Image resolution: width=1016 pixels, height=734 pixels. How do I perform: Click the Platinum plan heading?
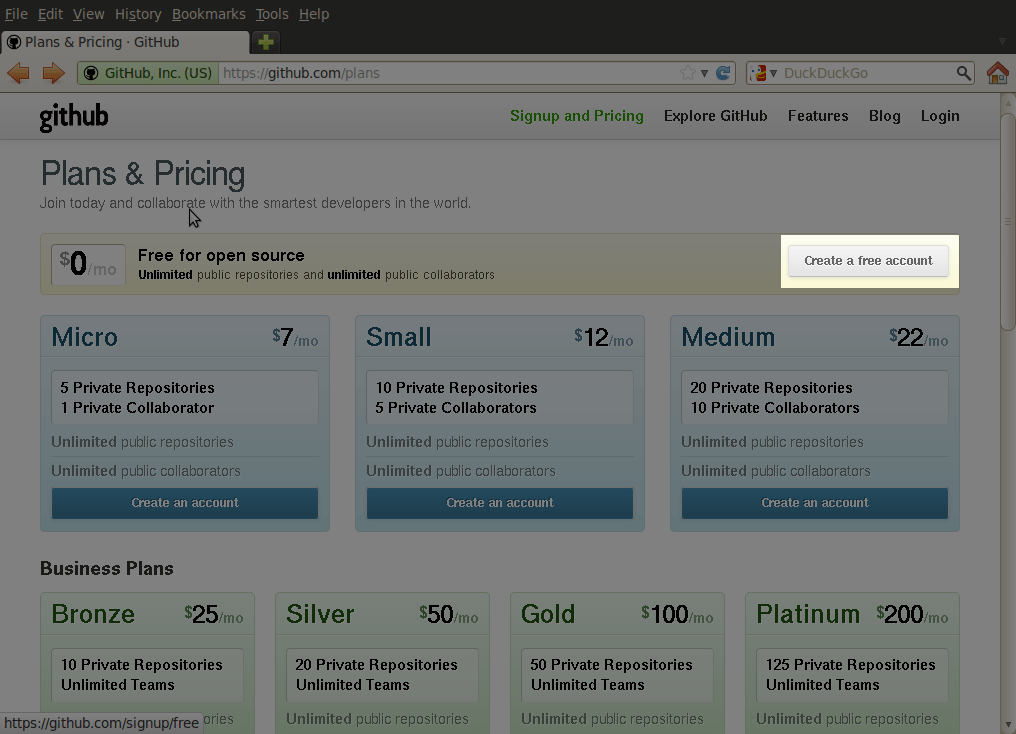tap(808, 614)
